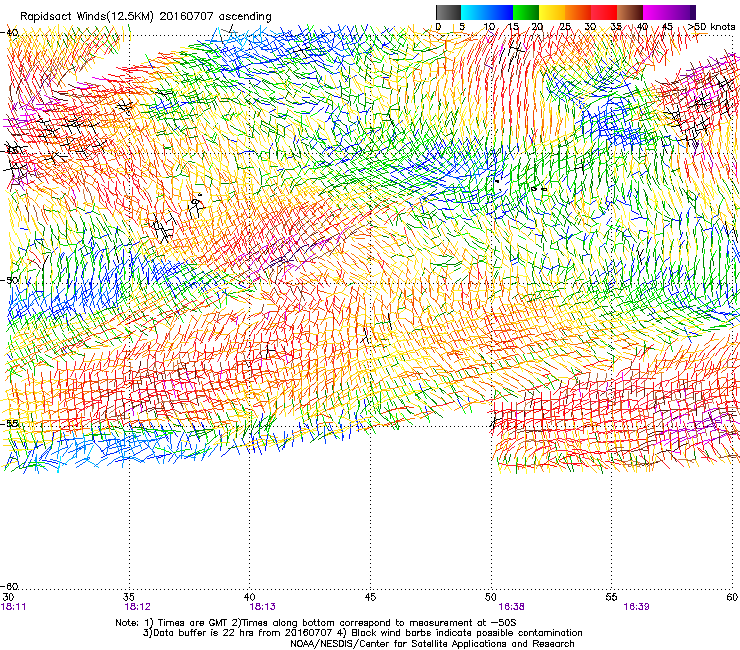Click the -55 latitude axis label

pos(9,423)
